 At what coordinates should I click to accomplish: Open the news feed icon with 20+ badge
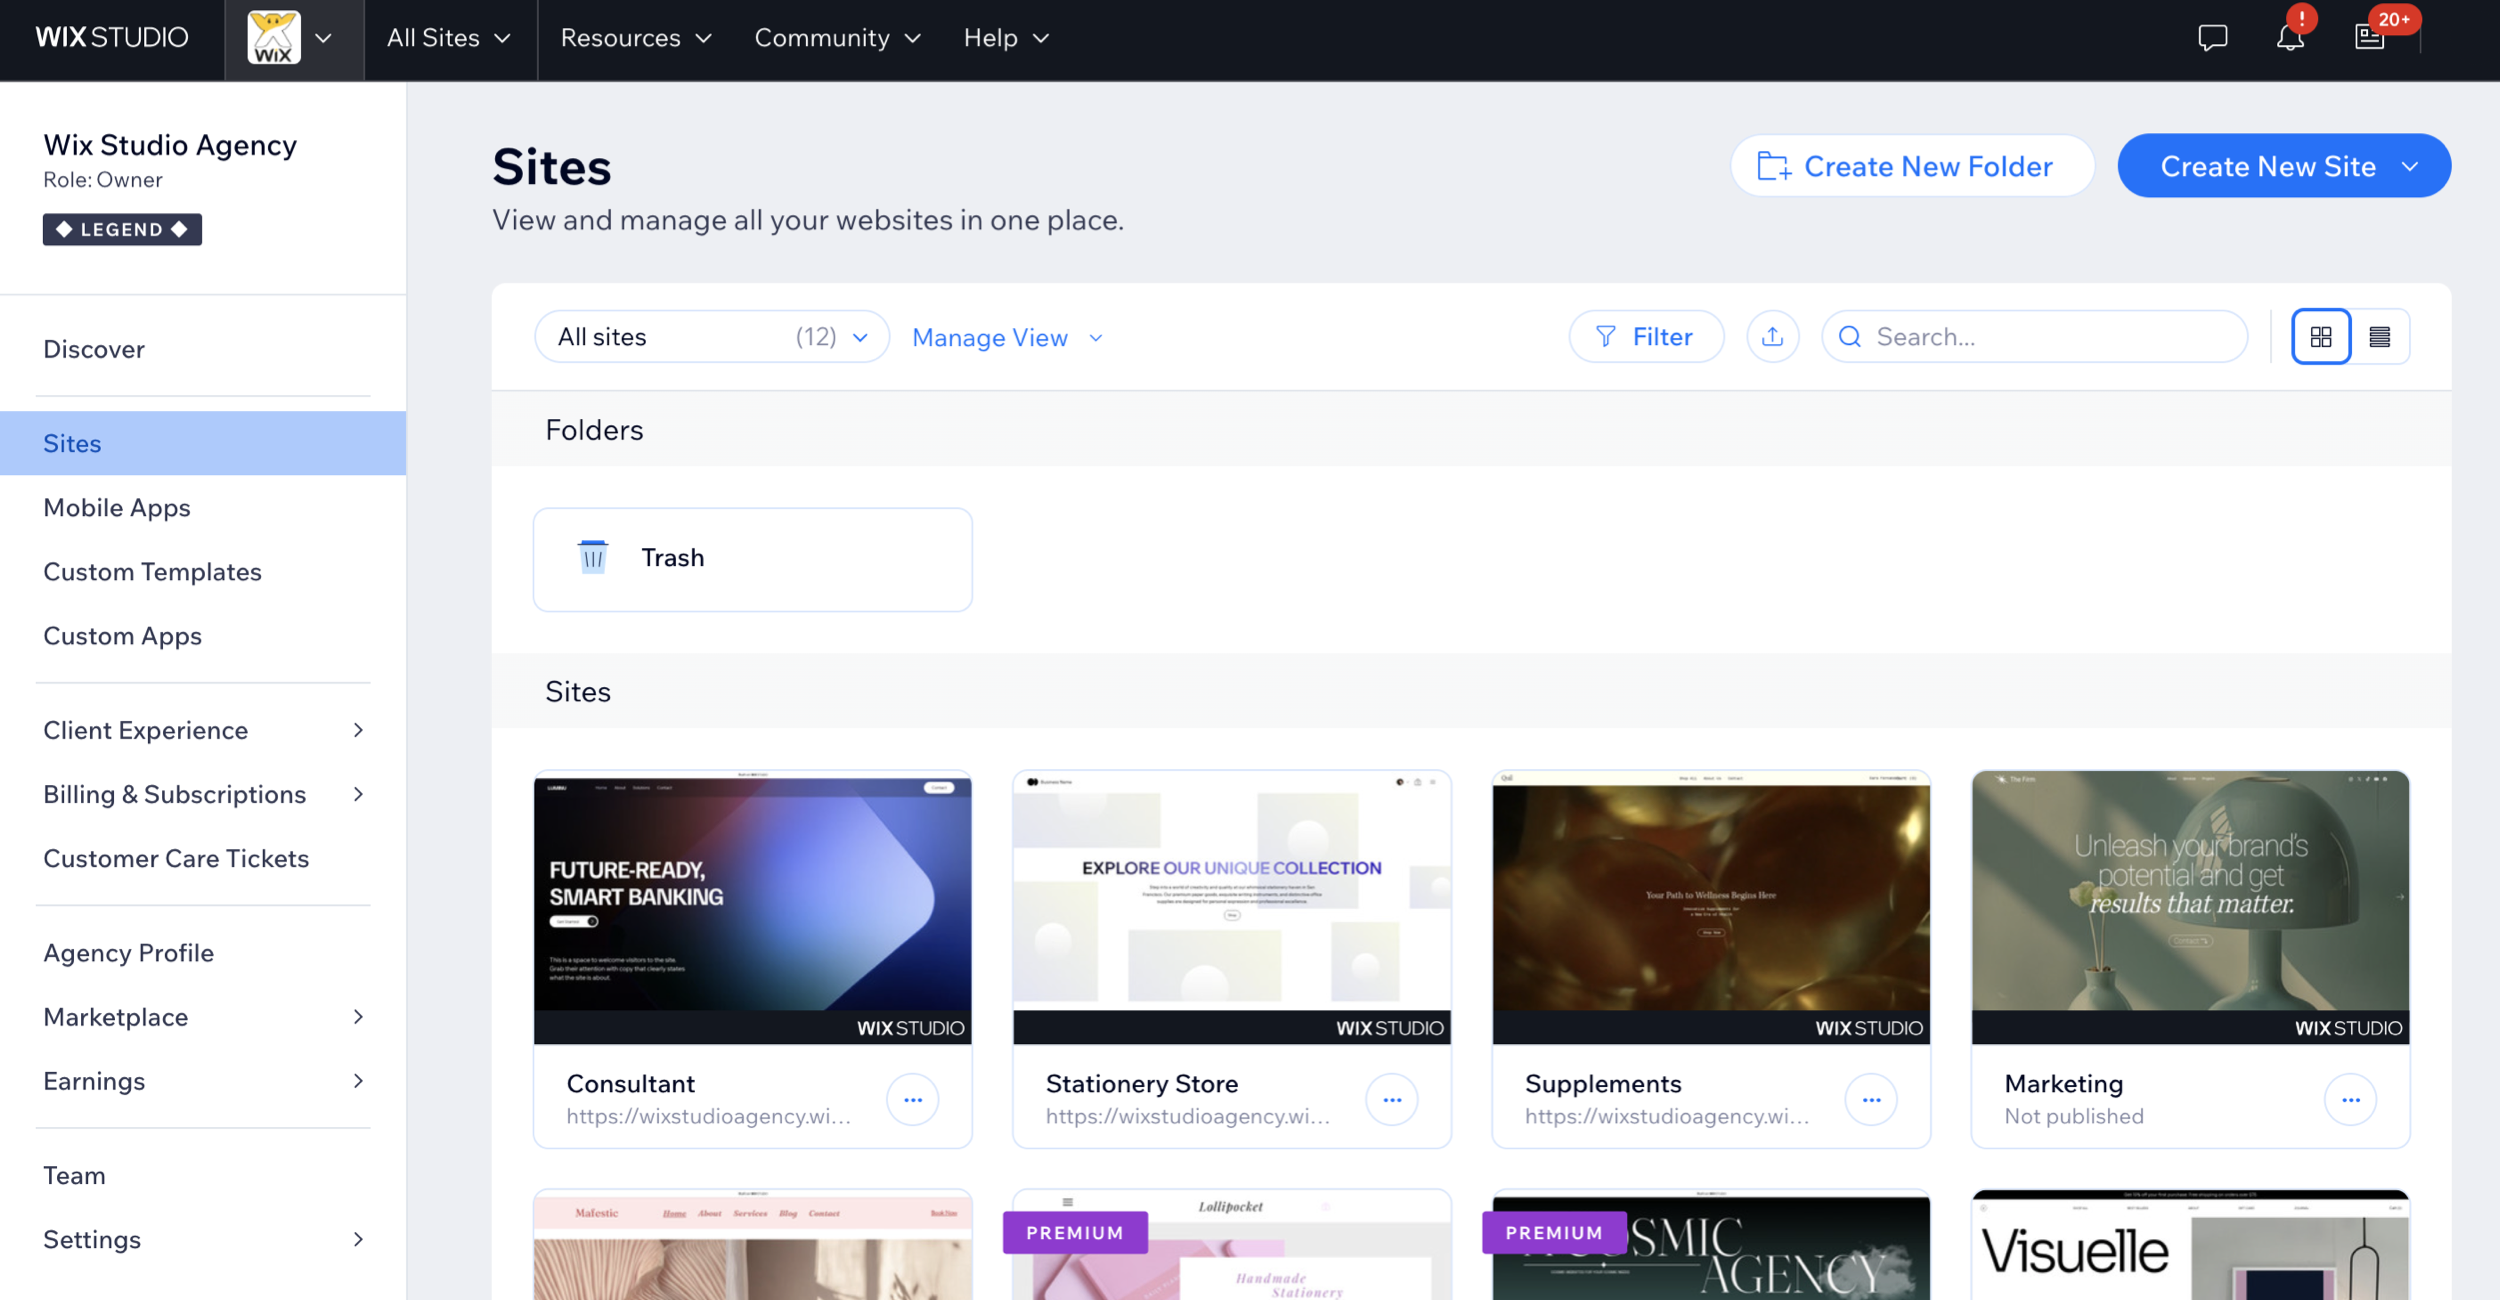pos(2370,38)
